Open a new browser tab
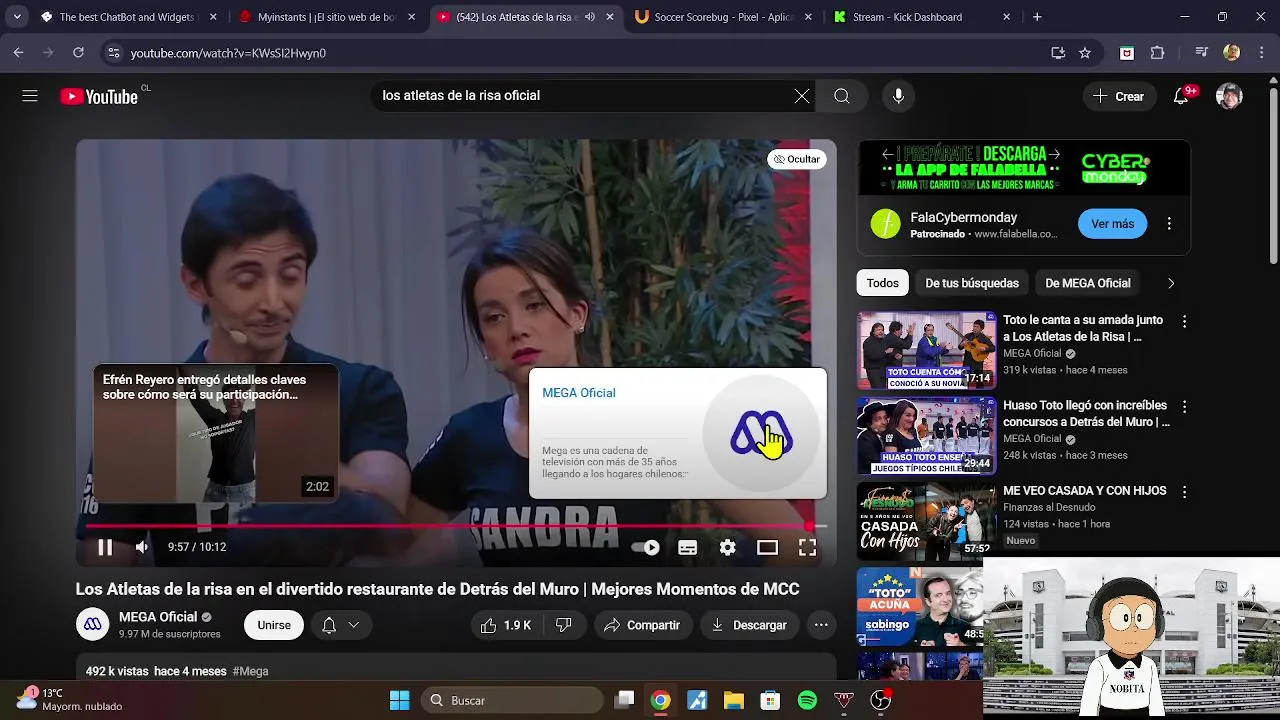The image size is (1280, 720). (1037, 17)
